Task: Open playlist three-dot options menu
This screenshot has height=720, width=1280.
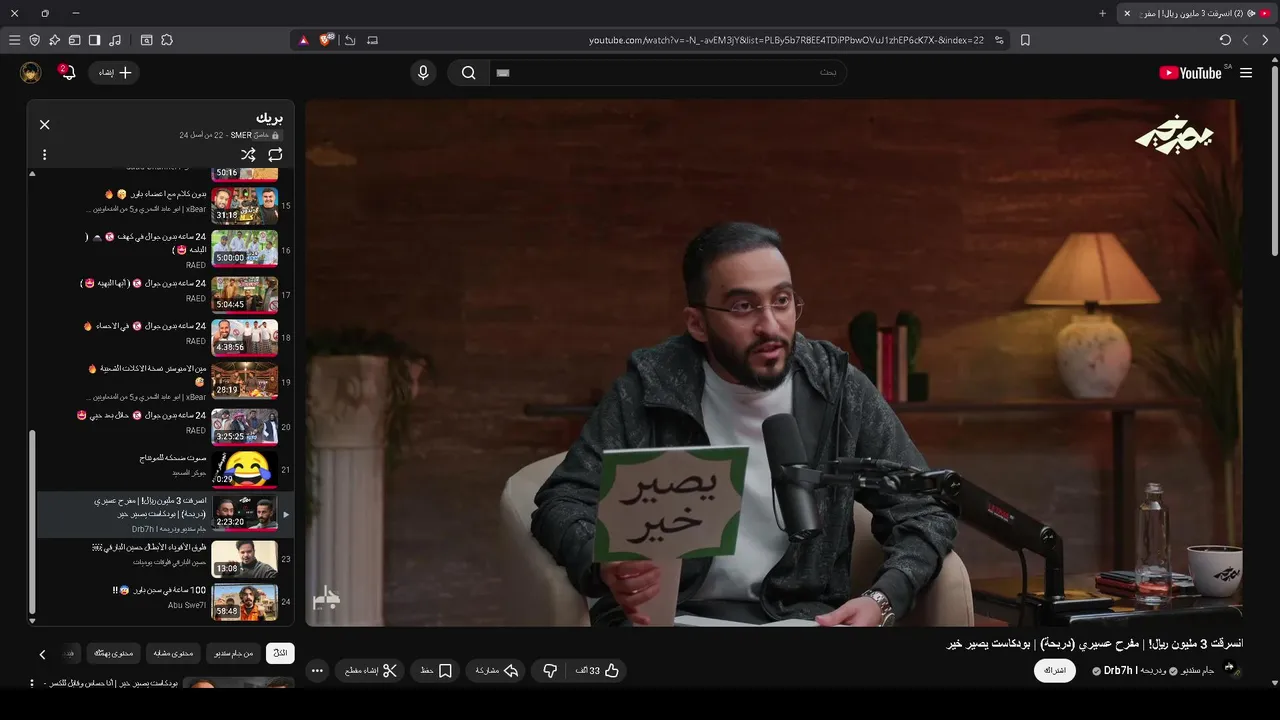Action: [44, 155]
